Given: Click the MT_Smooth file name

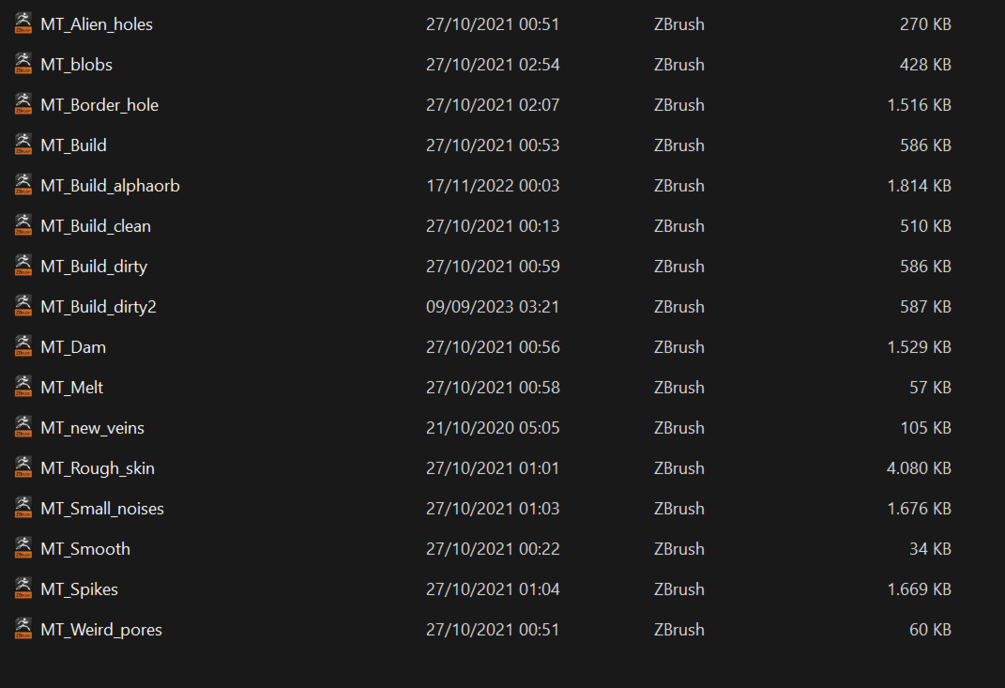Looking at the screenshot, I should click(85, 549).
